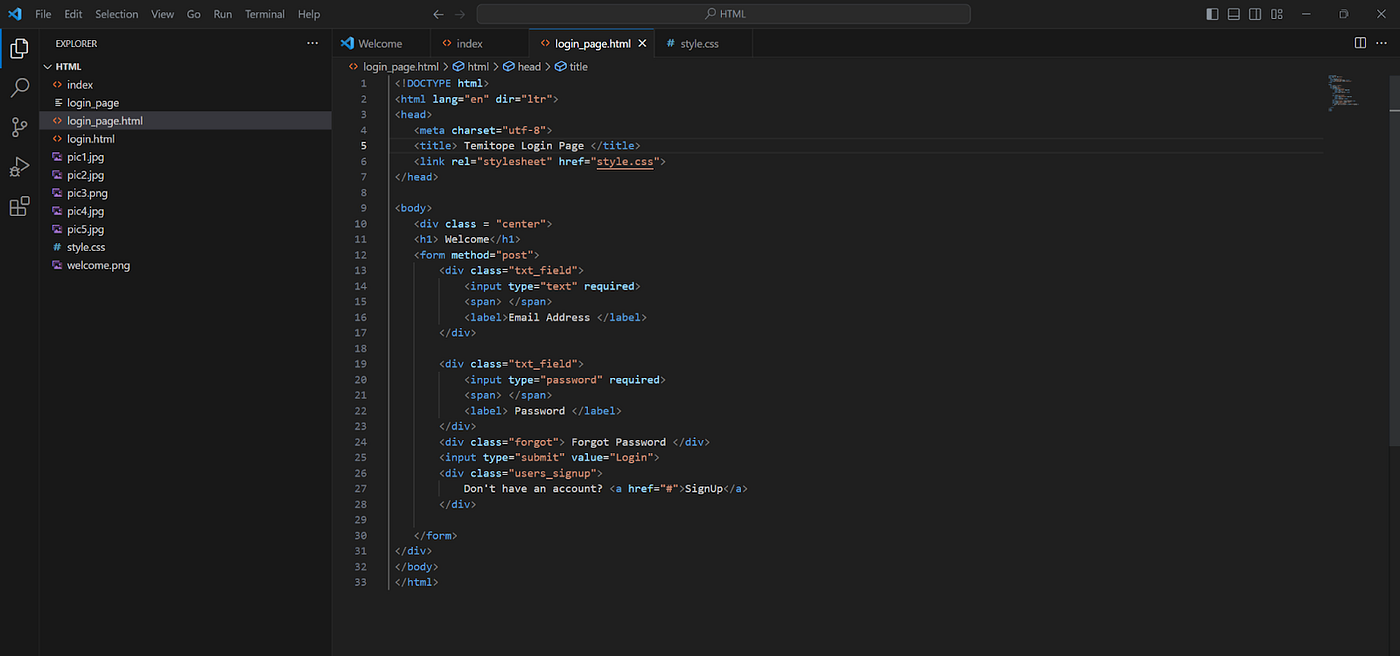Open the Explorer view in activity bar
Screen dimensions: 1400x656
pyautogui.click(x=19, y=48)
